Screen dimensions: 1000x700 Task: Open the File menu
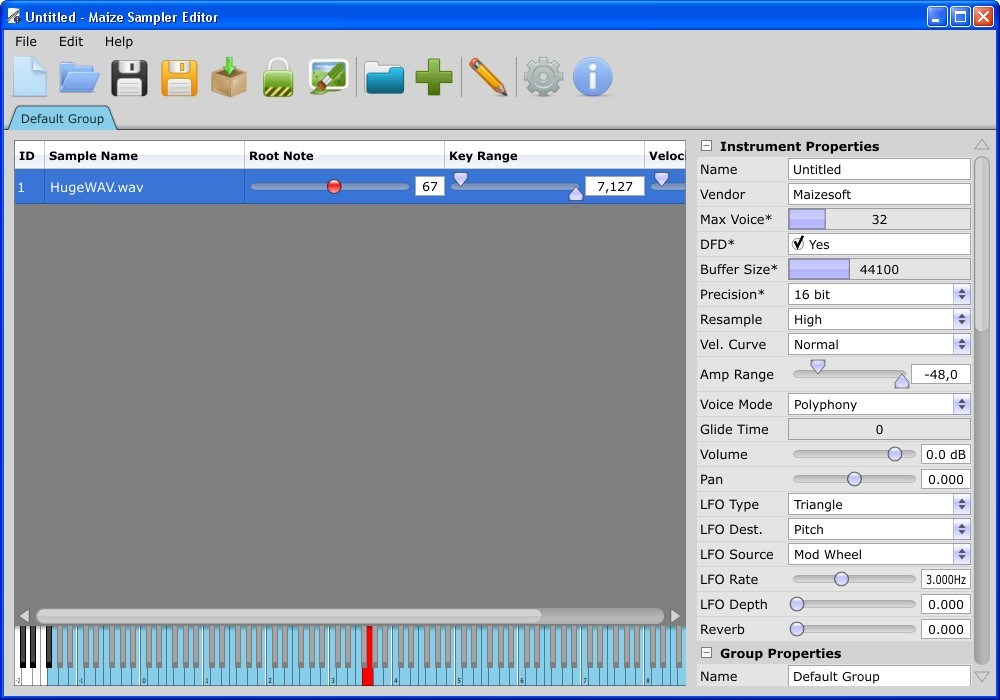(x=25, y=41)
